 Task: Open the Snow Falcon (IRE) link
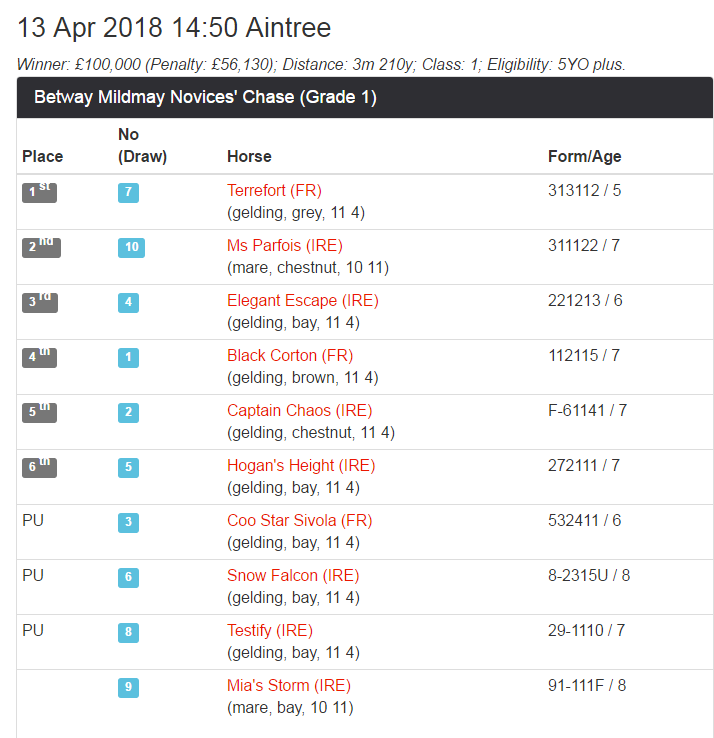pyautogui.click(x=293, y=575)
